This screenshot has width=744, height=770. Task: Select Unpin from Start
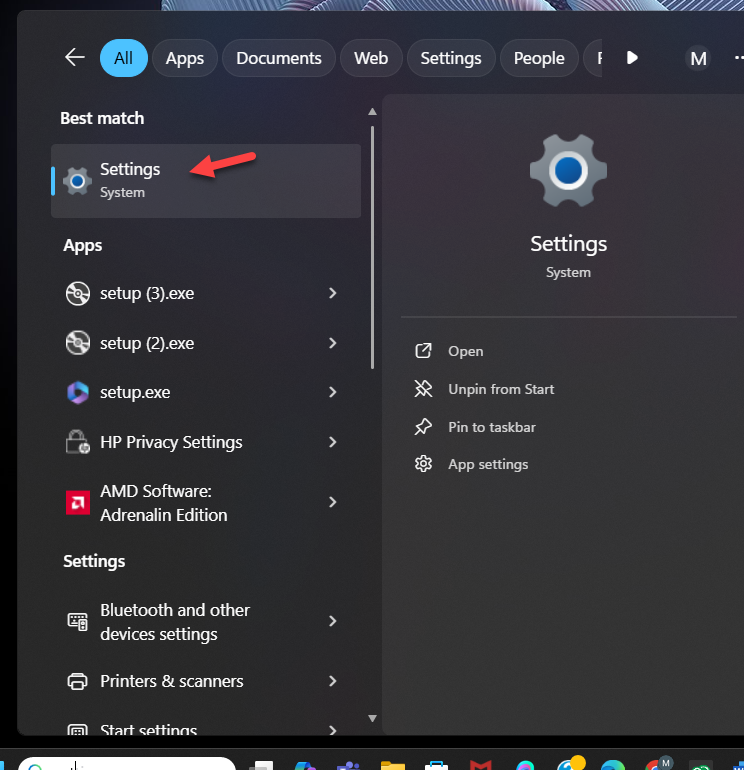(x=500, y=389)
